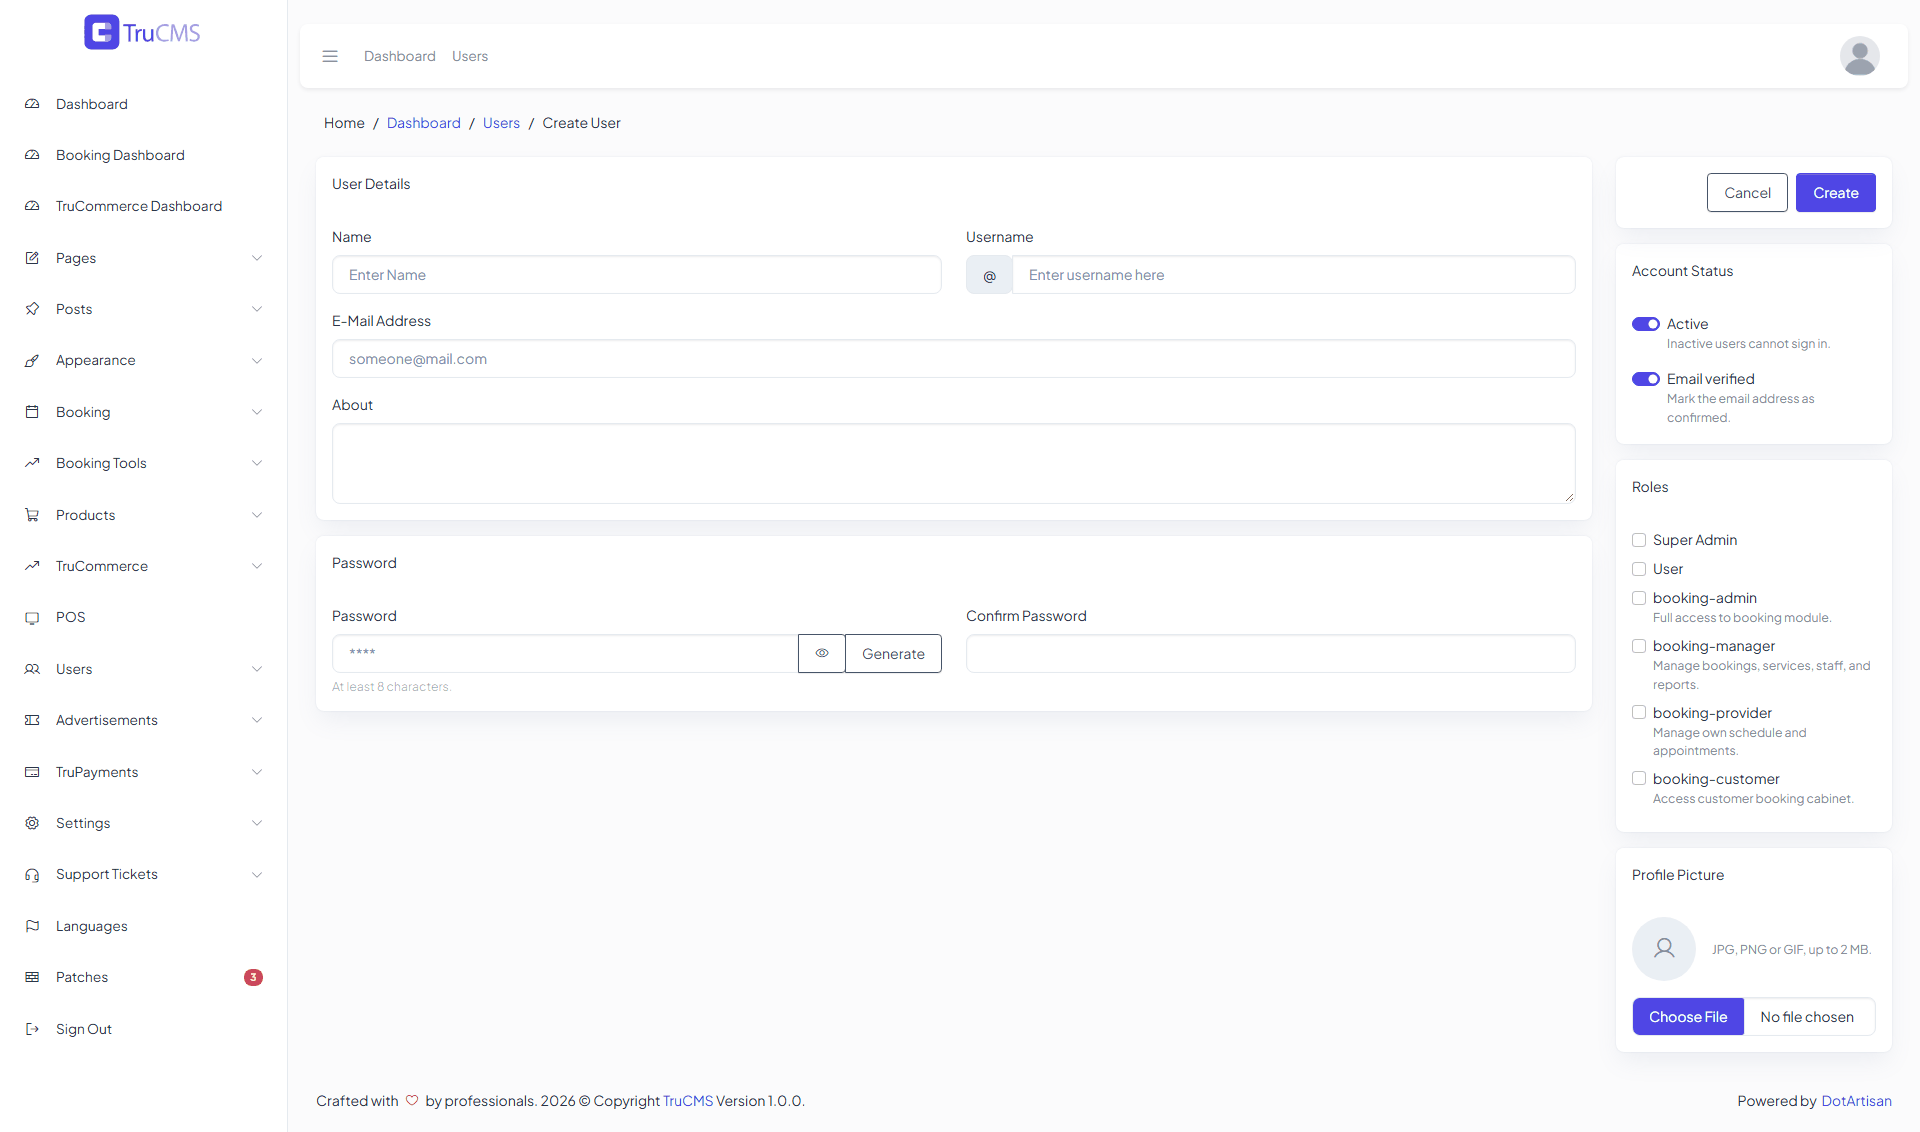This screenshot has width=1920, height=1132.
Task: Click the Products cart icon
Action: 32,515
